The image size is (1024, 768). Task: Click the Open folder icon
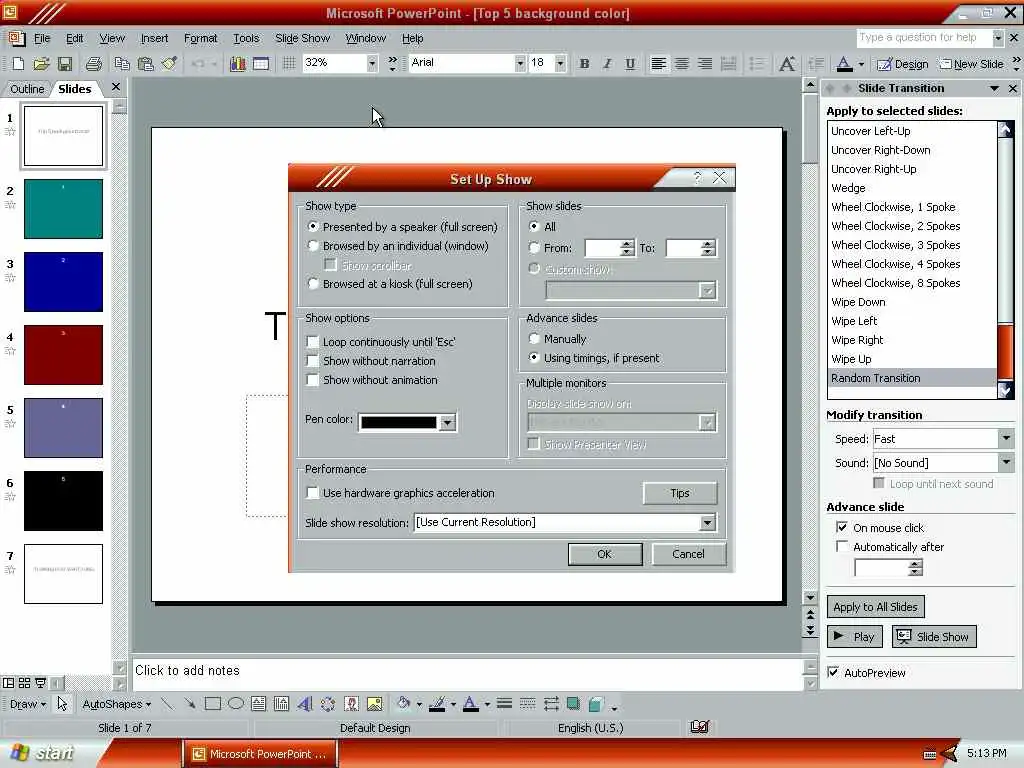point(41,63)
